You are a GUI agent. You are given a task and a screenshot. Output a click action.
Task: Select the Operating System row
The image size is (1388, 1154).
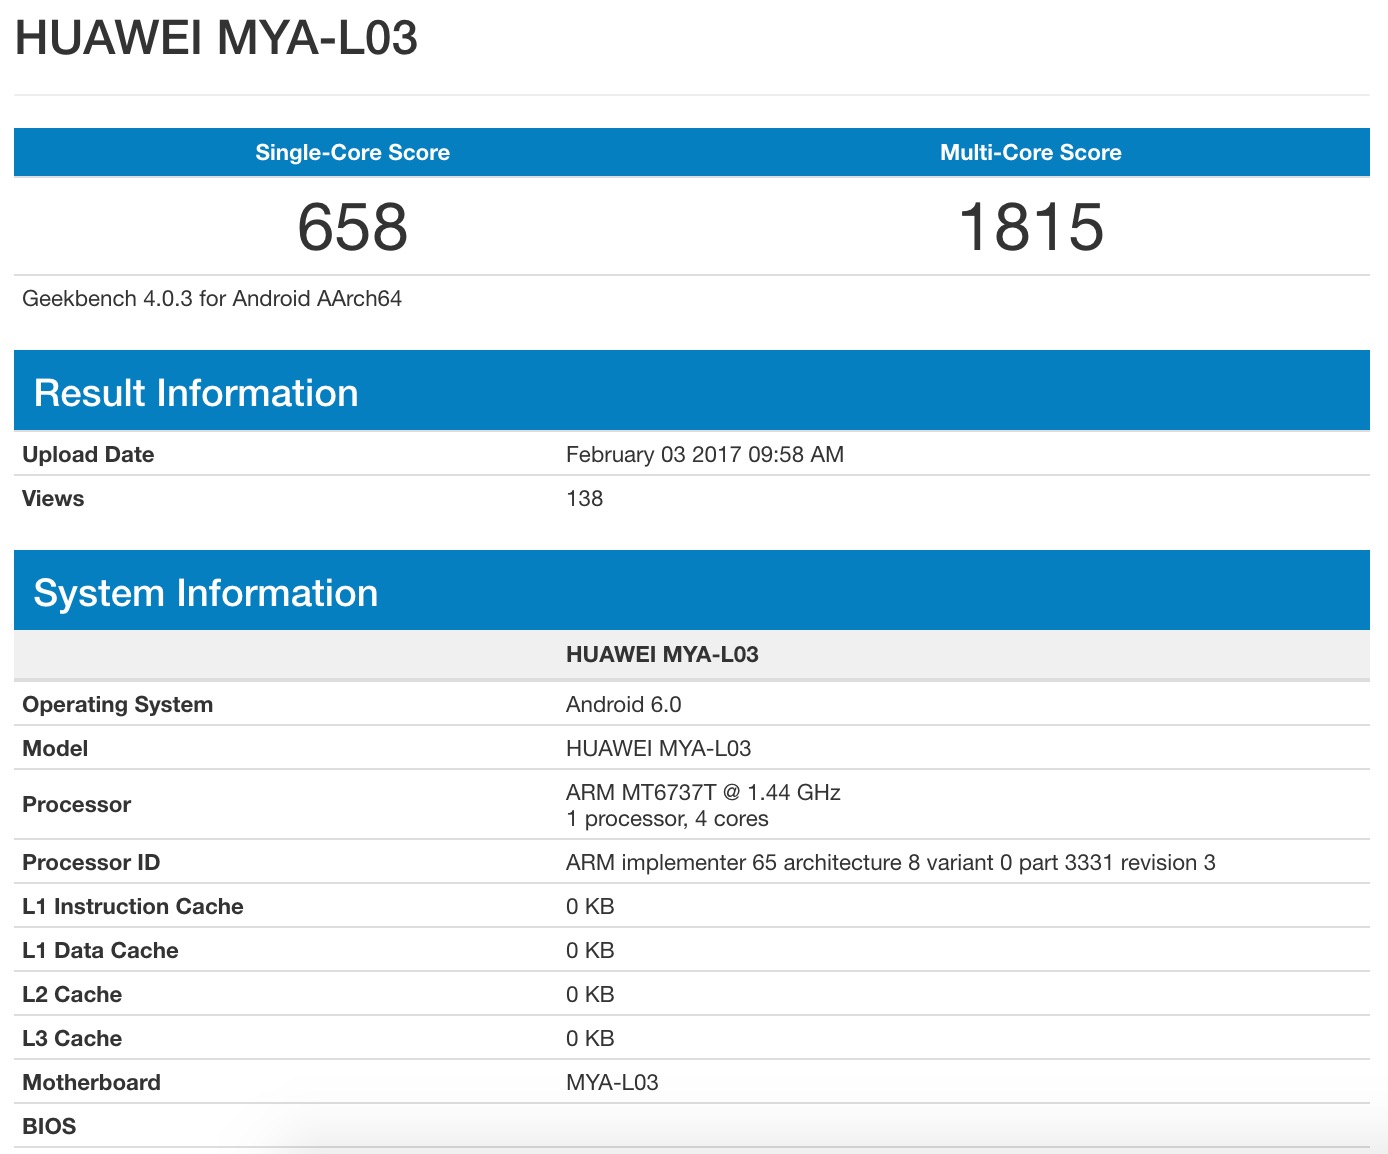tap(117, 704)
